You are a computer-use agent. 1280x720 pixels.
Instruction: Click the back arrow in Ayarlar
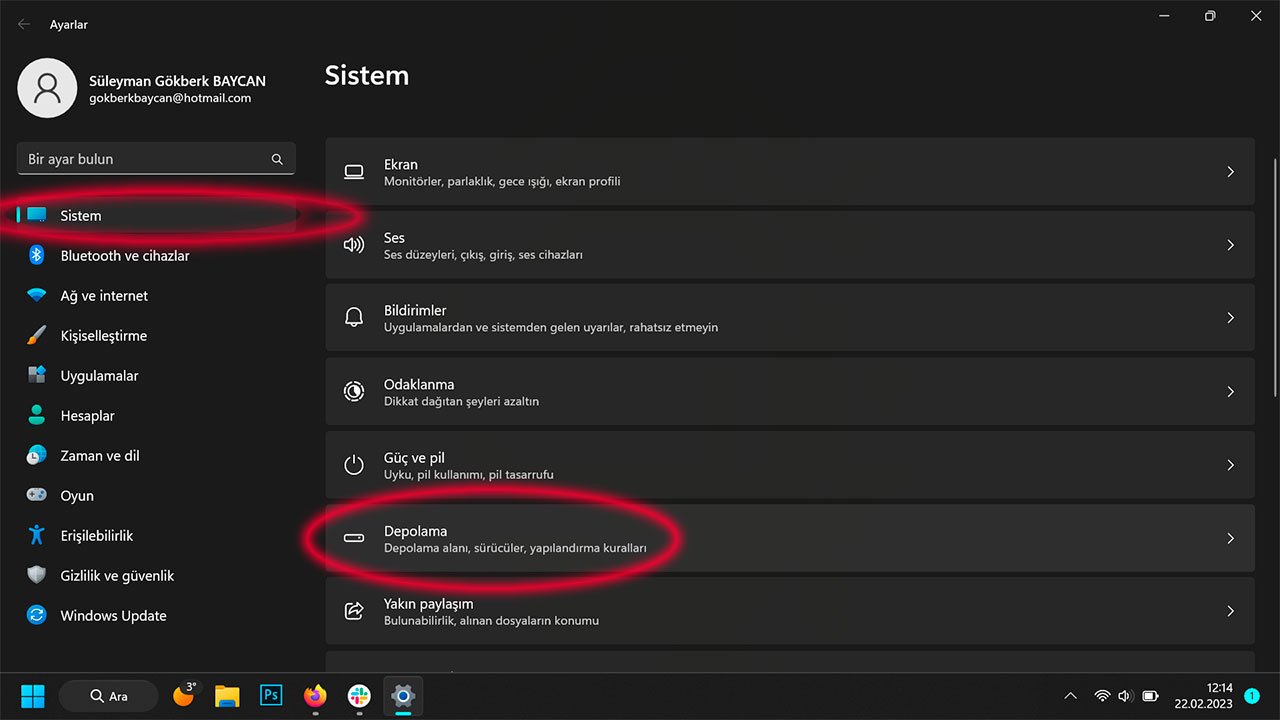click(24, 24)
